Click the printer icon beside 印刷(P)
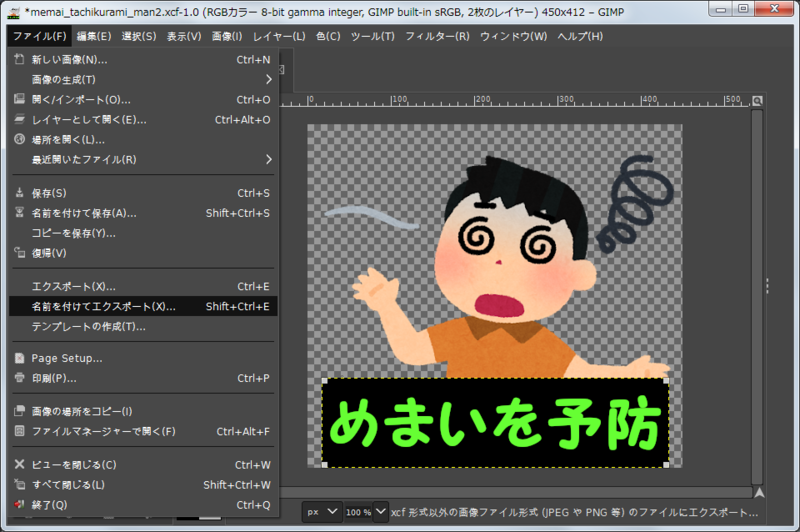Screen dimensions: 800x532 (x=19, y=378)
